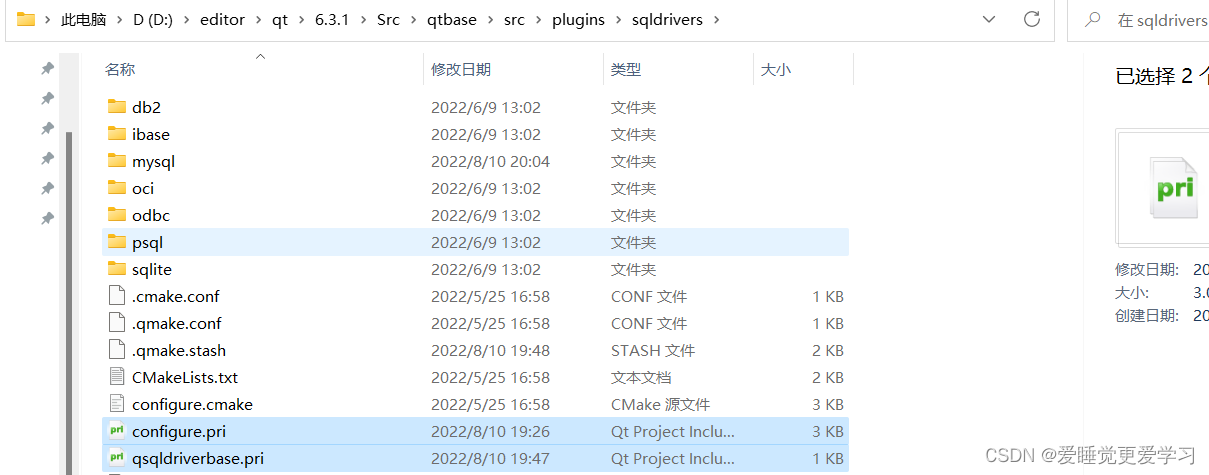Expand the chevron after plugins breadcrumb
1209x475 pixels.
click(x=618, y=19)
